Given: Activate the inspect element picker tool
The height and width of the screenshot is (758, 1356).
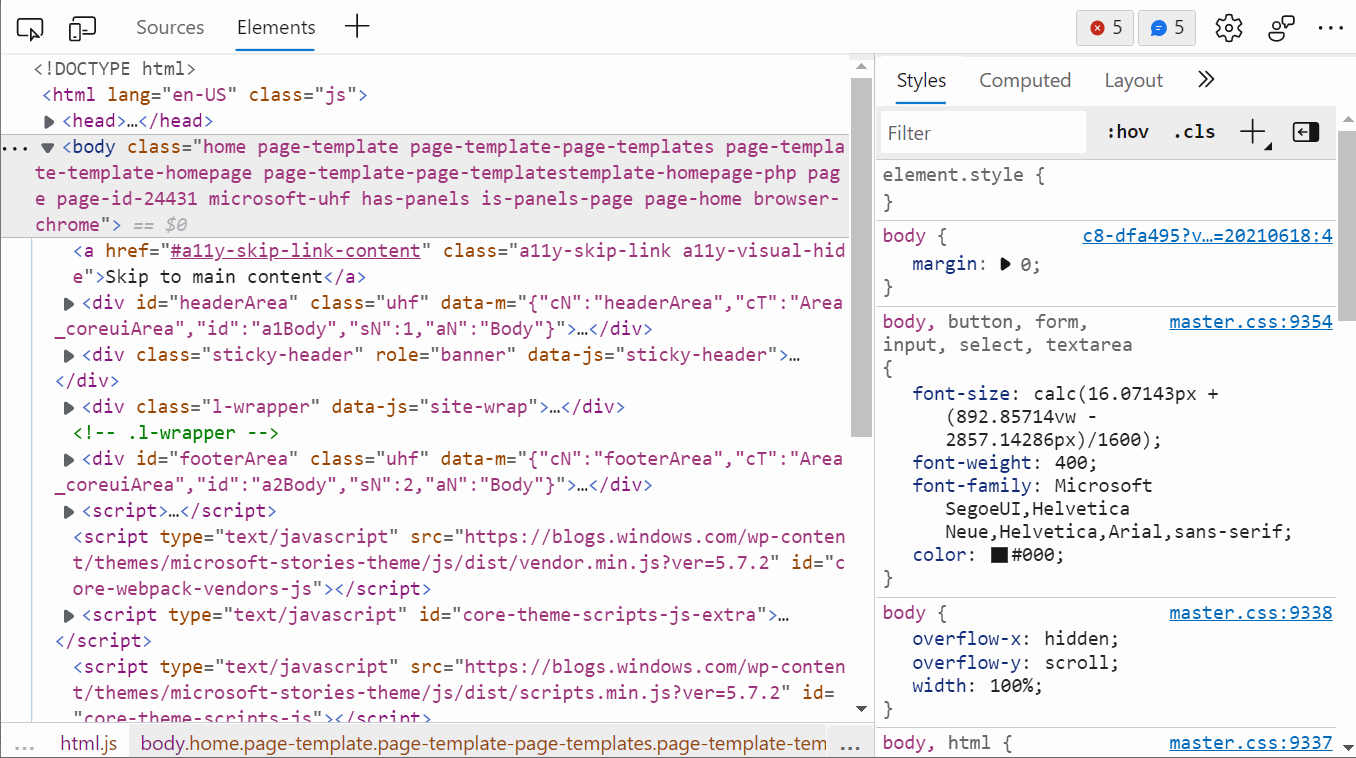Looking at the screenshot, I should (x=31, y=28).
